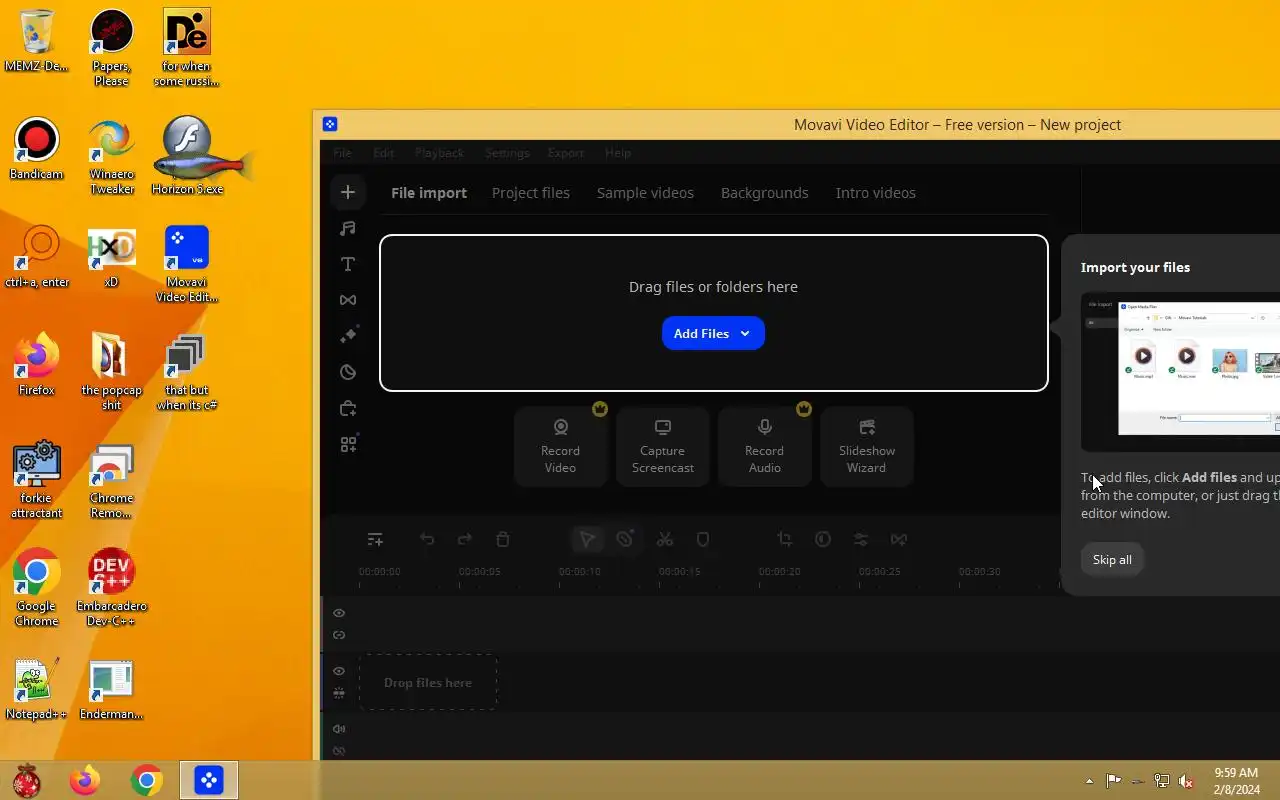Viewport: 1280px width, 800px height.
Task: Click the muted speaker tray icon
Action: click(1186, 781)
